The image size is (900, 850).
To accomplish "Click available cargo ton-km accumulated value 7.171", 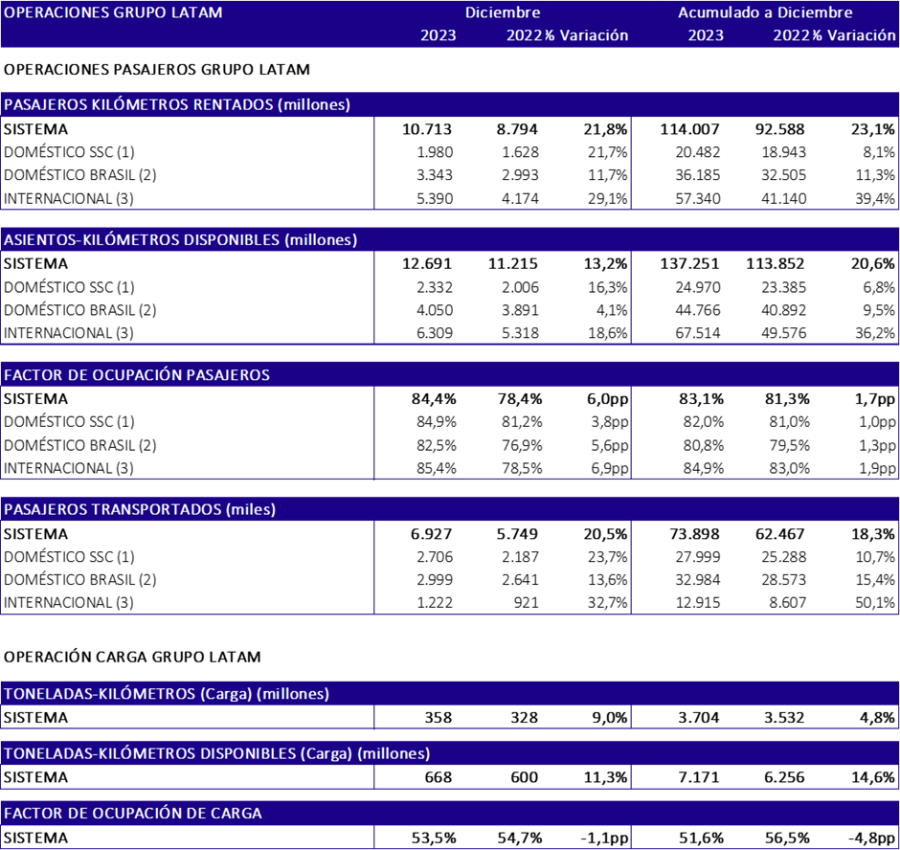I will (x=699, y=778).
